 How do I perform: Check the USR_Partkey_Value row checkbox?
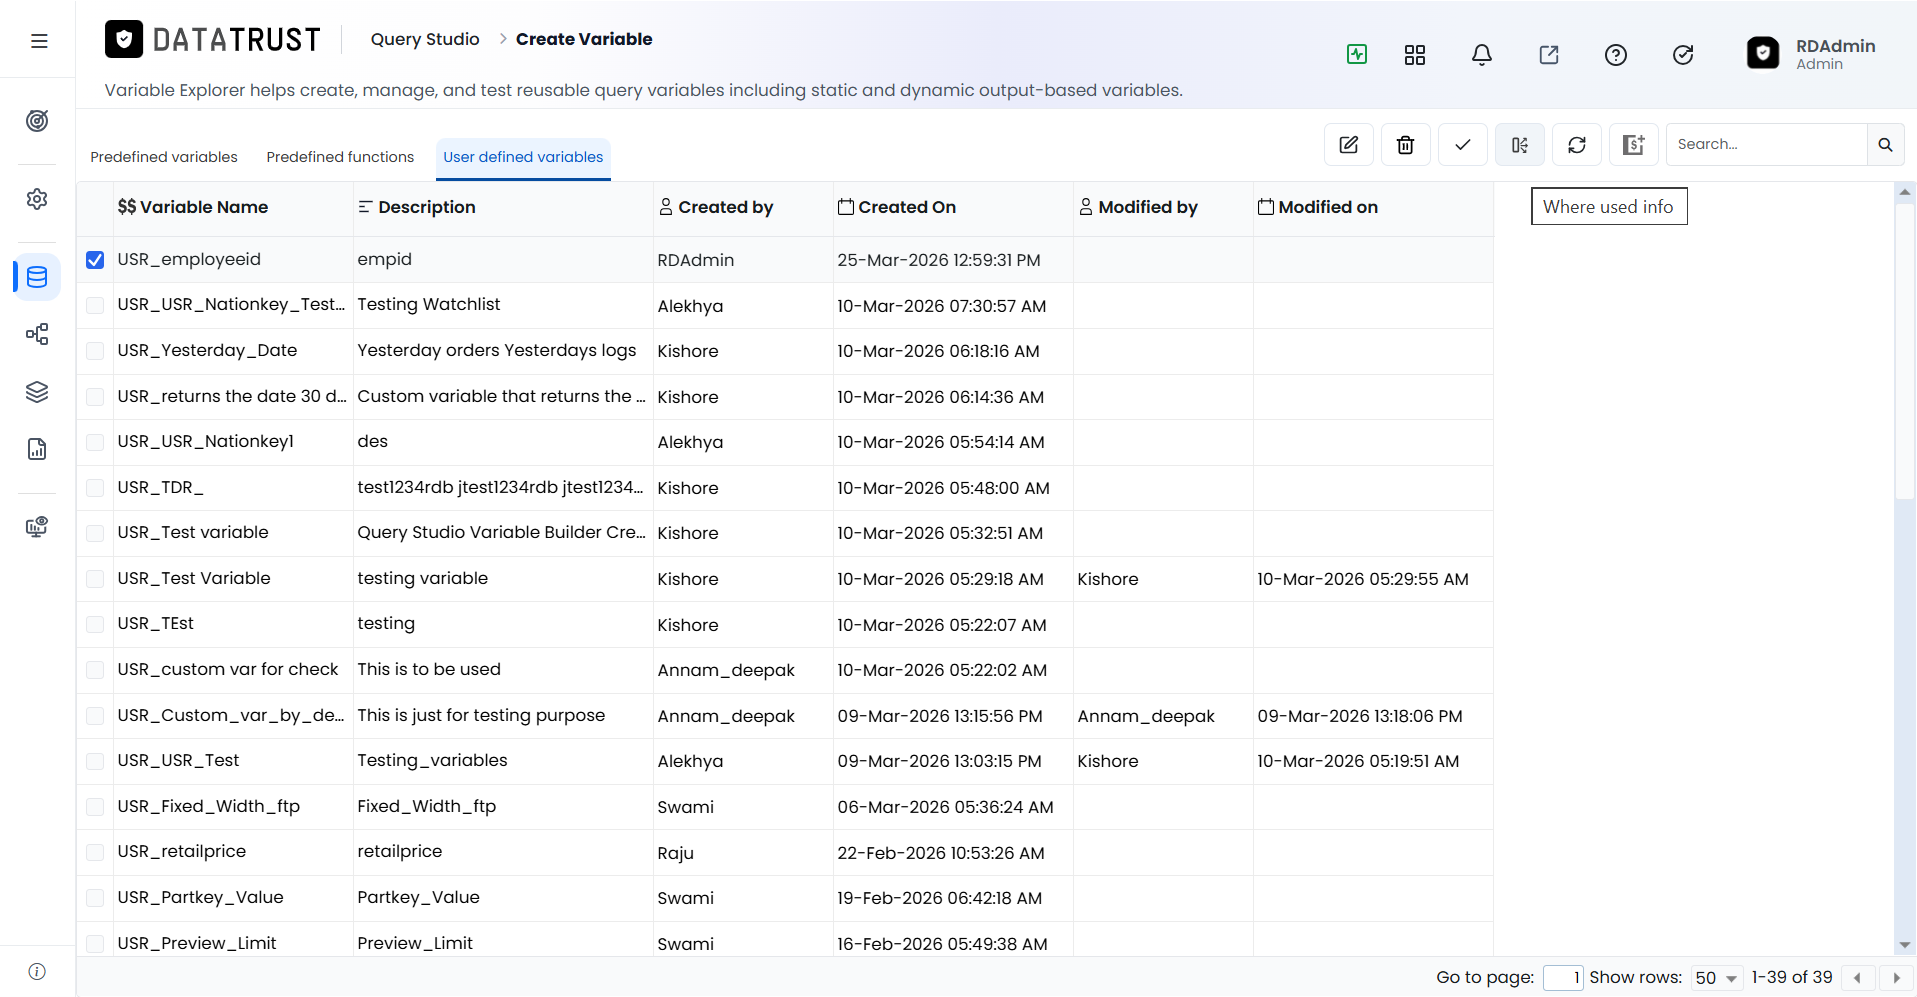(x=95, y=898)
